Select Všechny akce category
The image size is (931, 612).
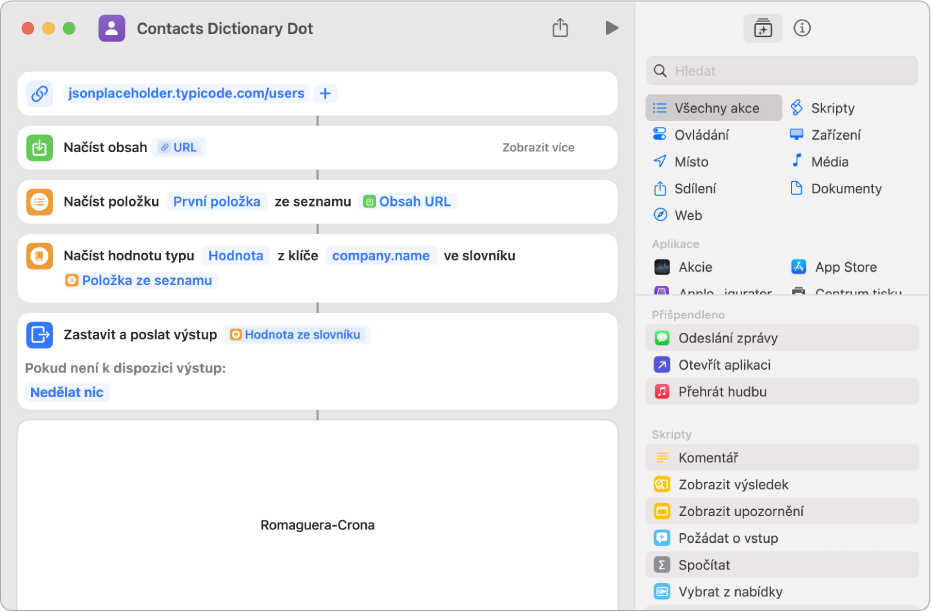point(715,108)
